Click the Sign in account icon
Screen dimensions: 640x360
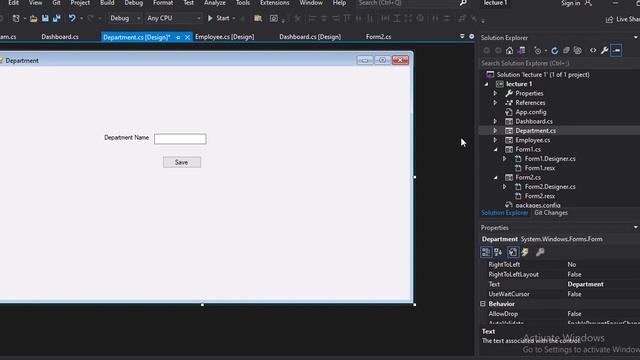588,3
